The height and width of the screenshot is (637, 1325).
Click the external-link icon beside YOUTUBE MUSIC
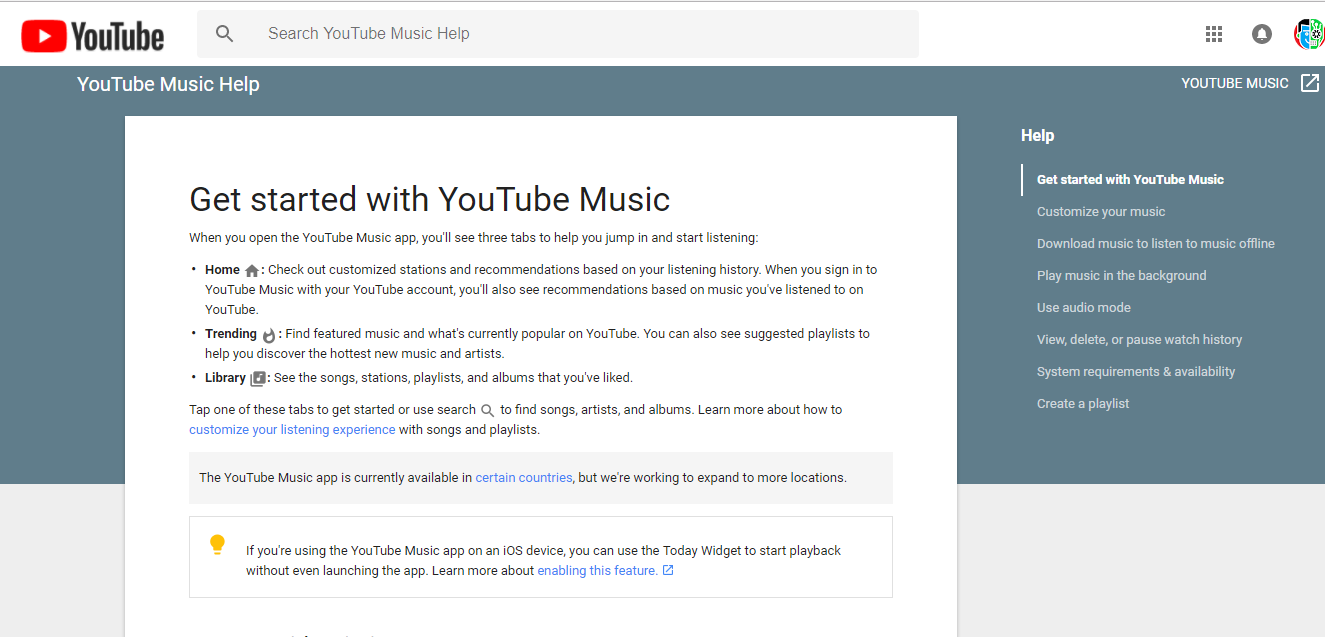tap(1310, 83)
